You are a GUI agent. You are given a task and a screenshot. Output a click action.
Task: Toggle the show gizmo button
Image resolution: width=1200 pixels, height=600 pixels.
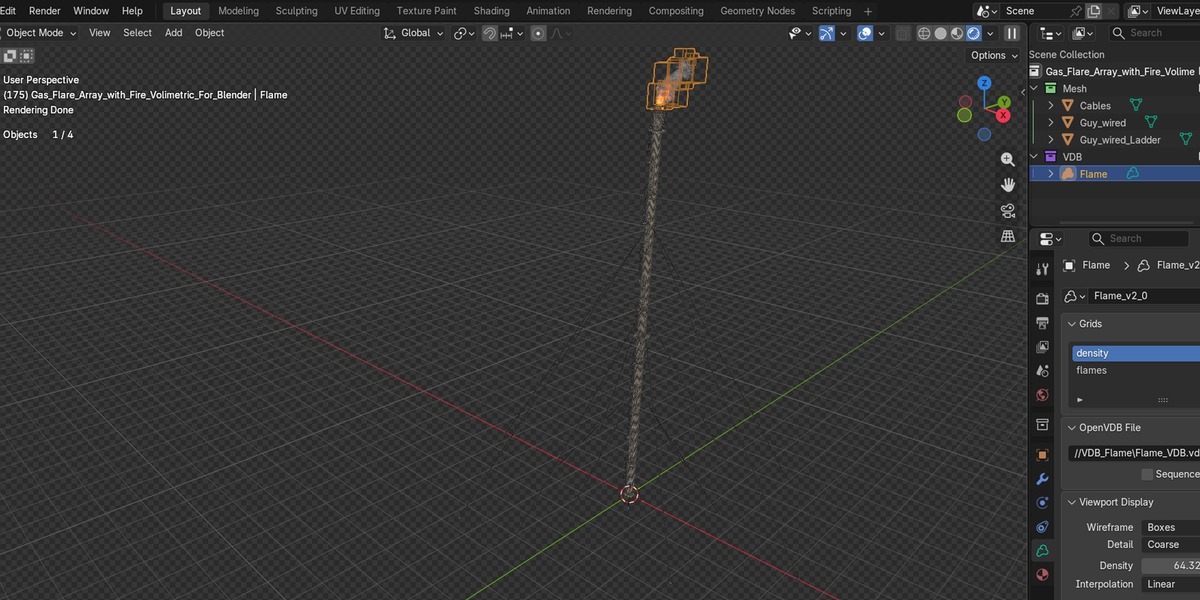click(826, 33)
